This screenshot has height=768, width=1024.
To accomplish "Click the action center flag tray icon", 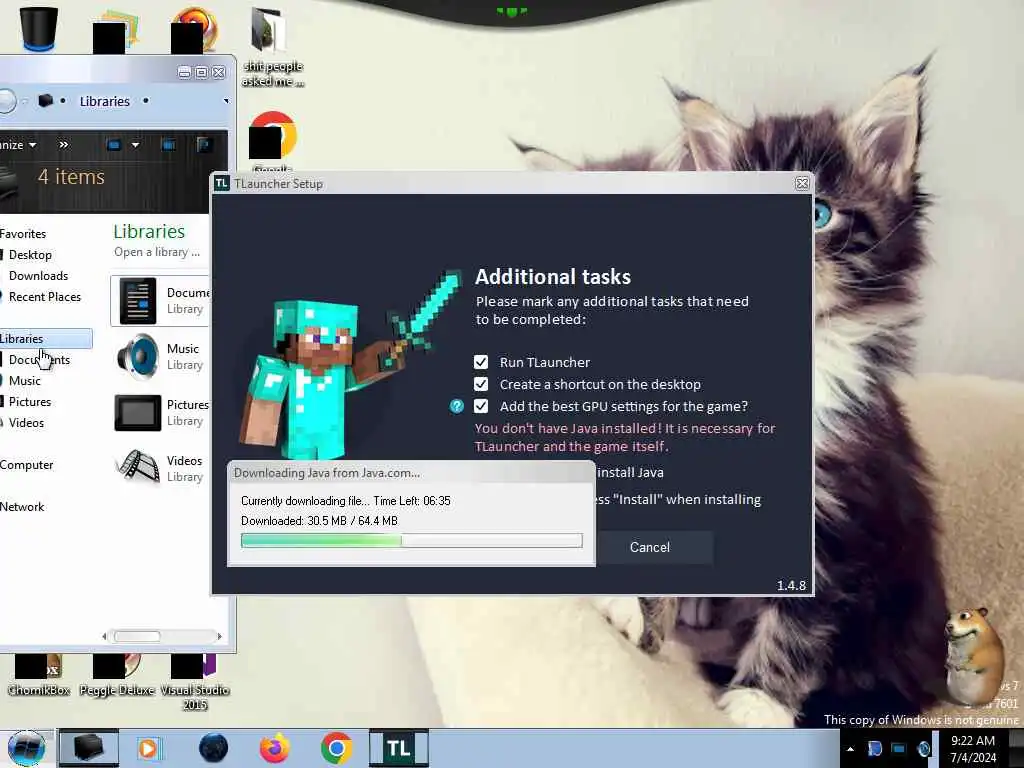I will tap(874, 749).
